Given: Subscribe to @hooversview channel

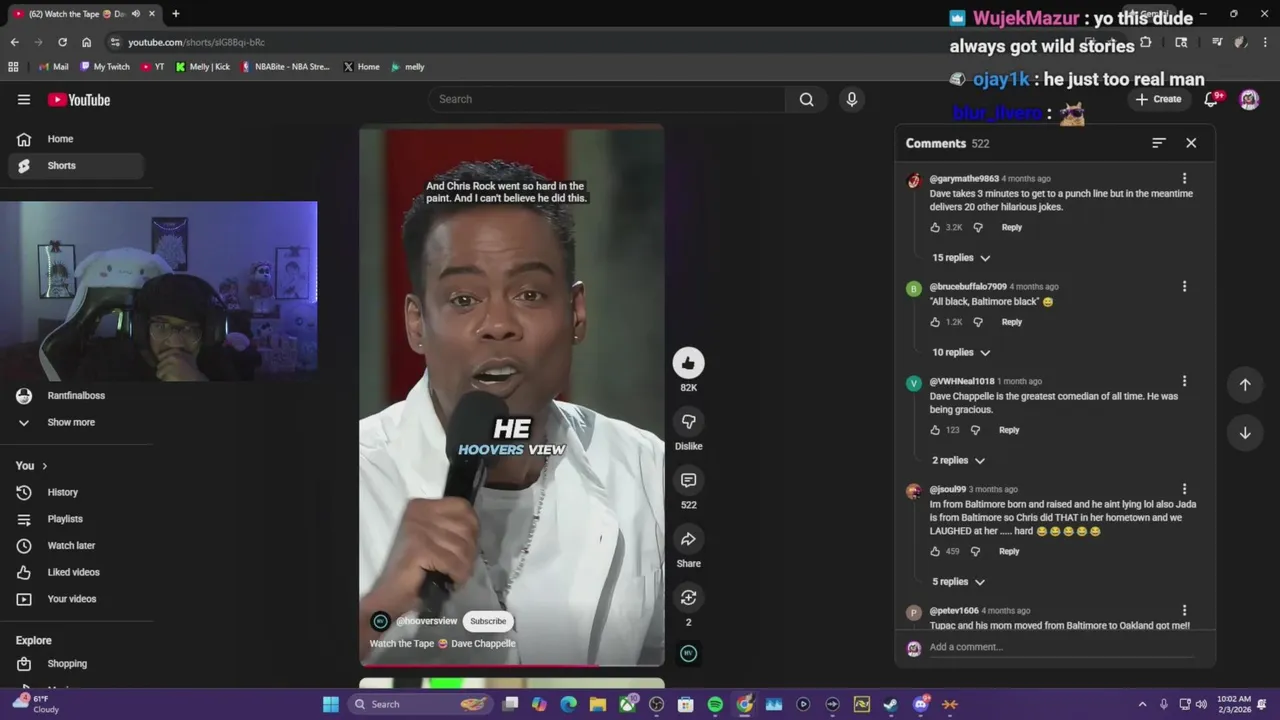Looking at the screenshot, I should [488, 621].
